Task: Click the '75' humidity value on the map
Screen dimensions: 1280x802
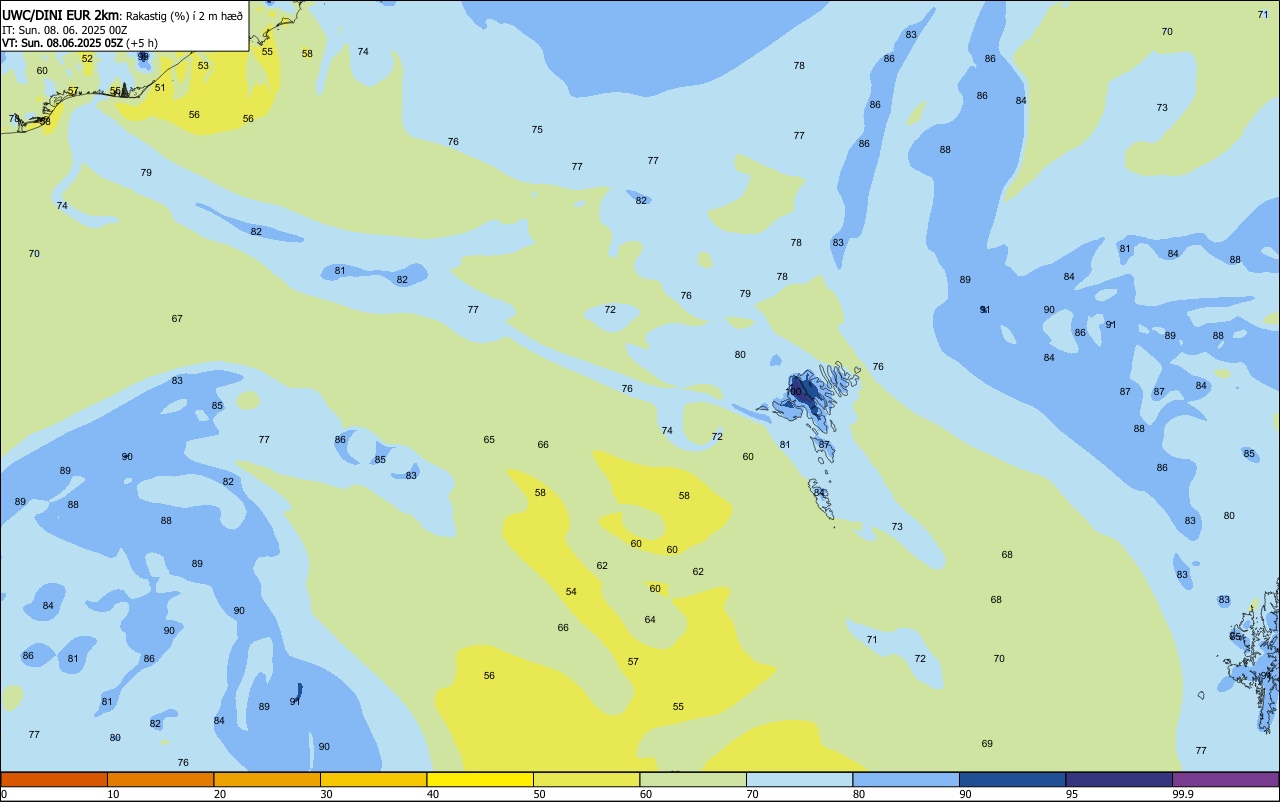Action: click(537, 130)
